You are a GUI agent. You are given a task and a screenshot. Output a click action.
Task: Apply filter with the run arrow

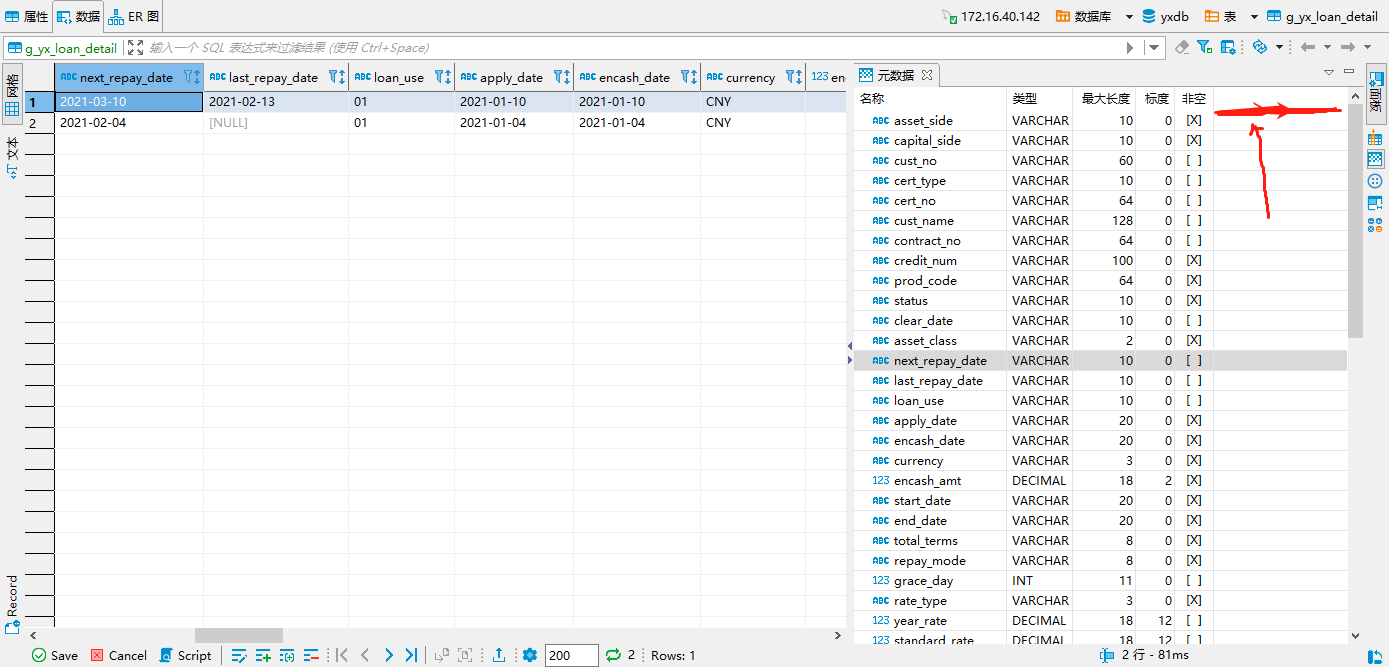pos(1131,47)
